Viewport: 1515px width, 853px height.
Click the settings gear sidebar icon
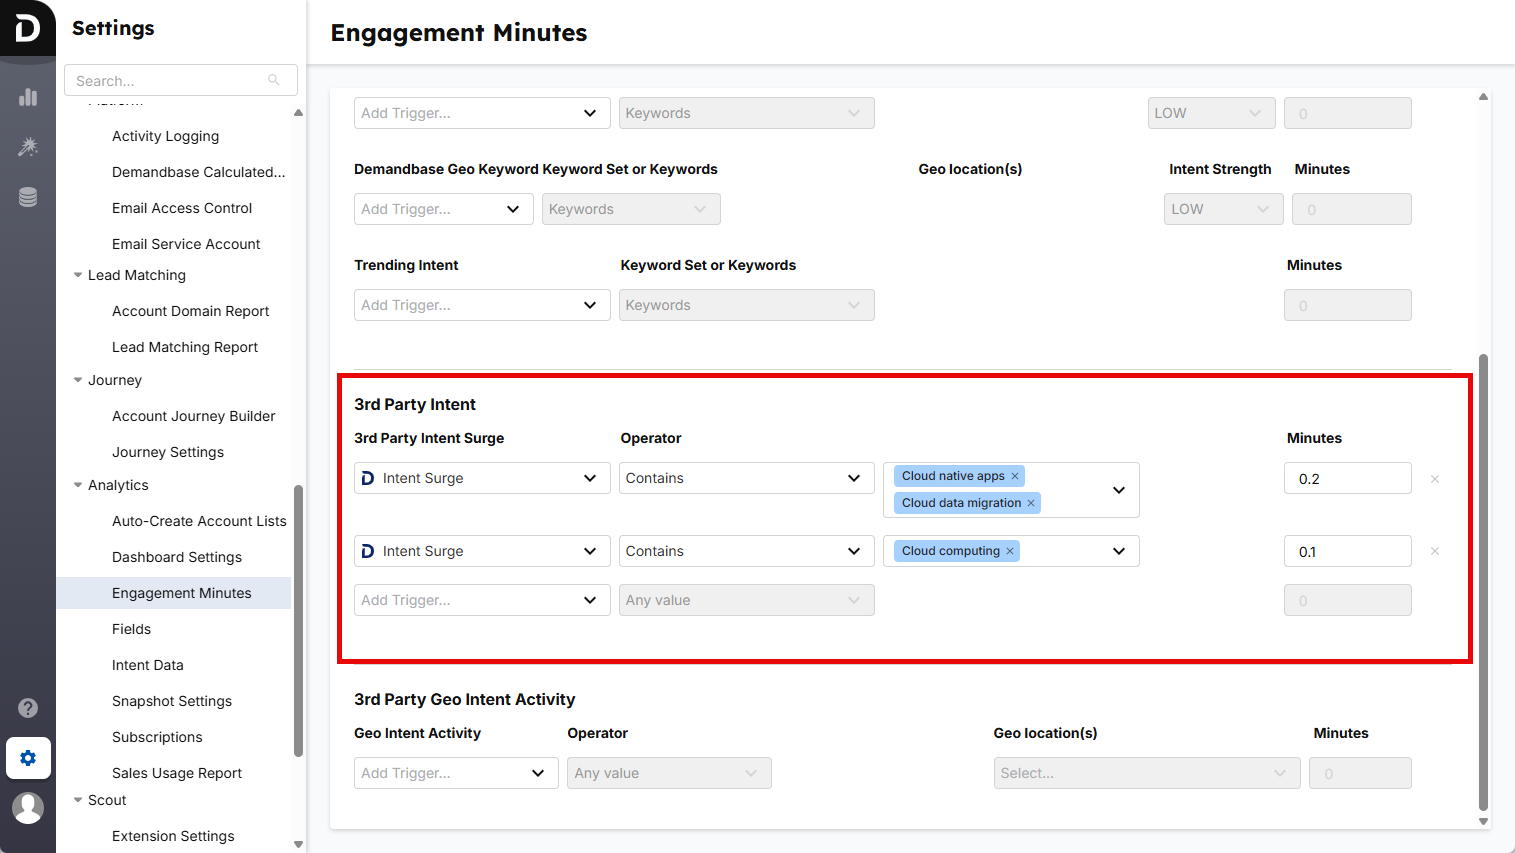pos(28,758)
